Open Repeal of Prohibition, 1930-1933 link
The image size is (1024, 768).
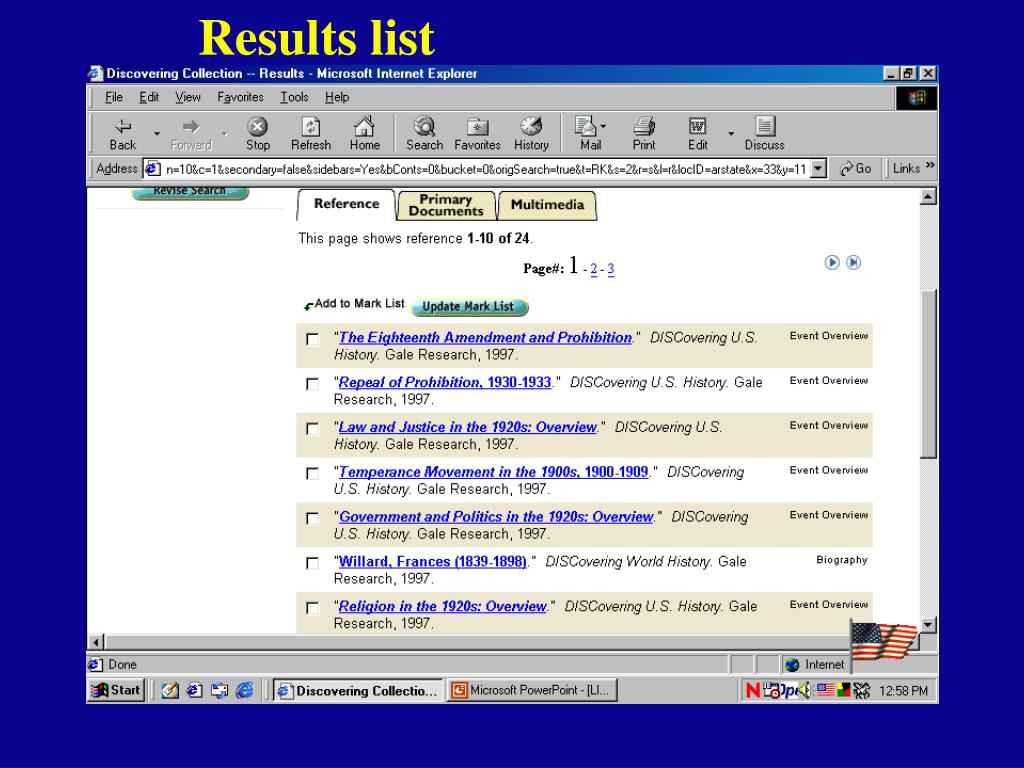(445, 382)
